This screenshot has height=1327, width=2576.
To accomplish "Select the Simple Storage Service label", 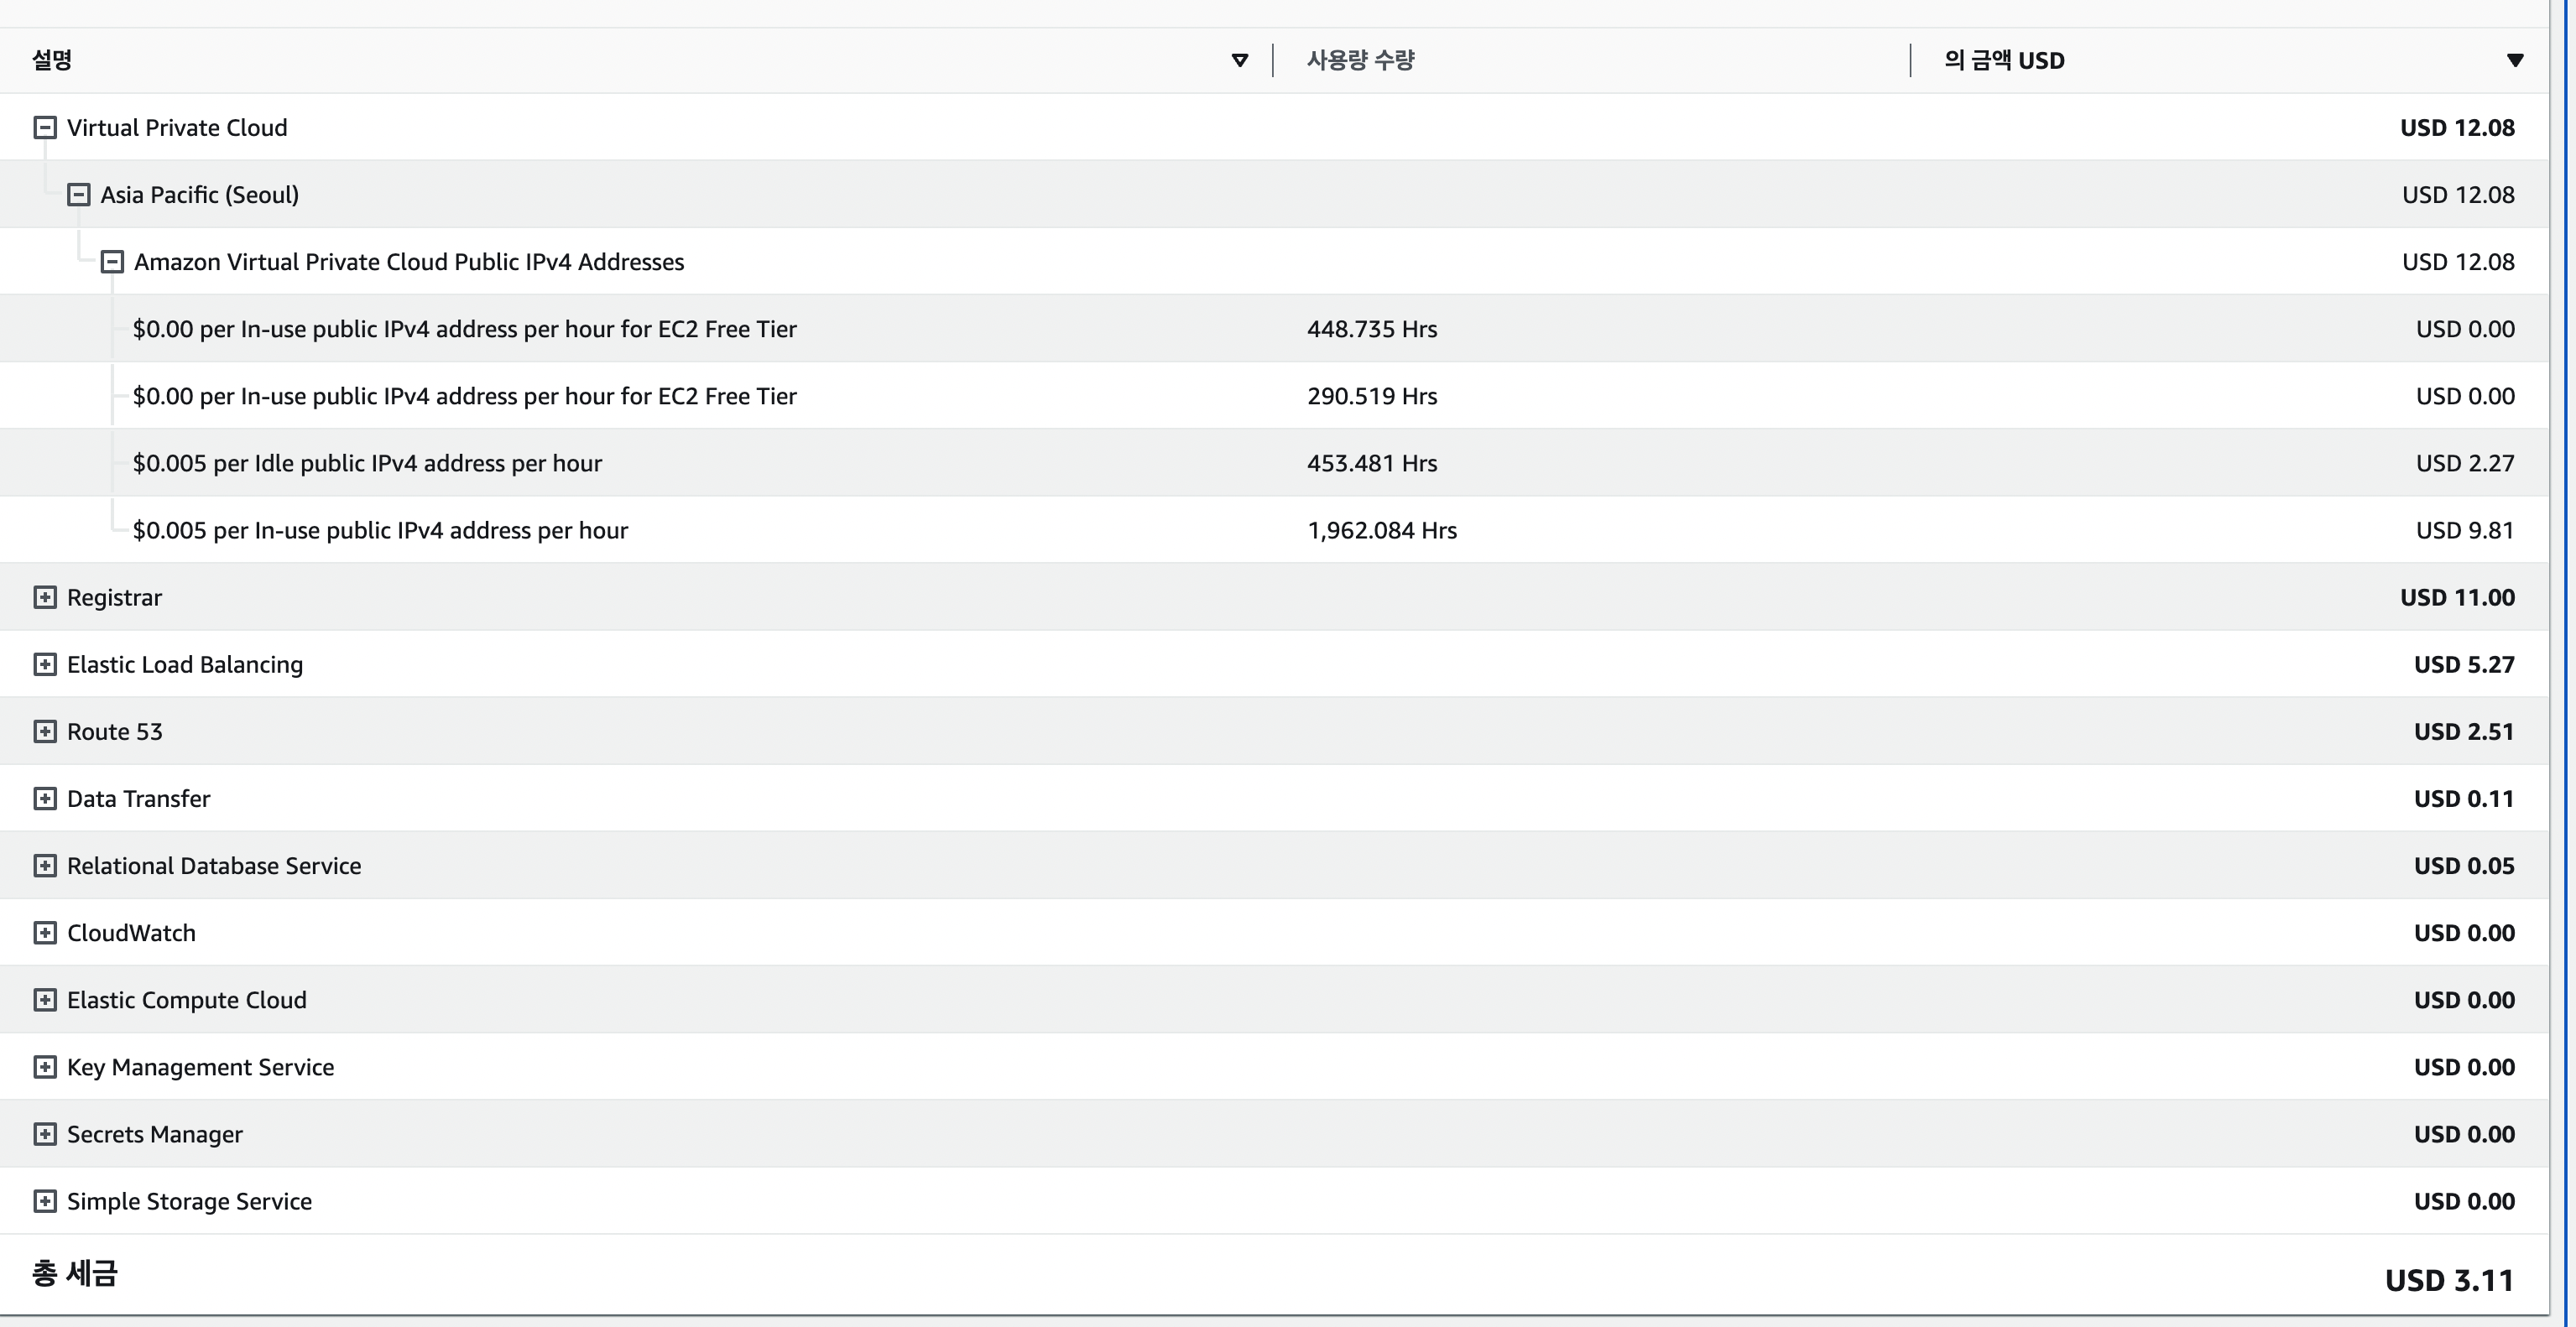I will 190,1200.
